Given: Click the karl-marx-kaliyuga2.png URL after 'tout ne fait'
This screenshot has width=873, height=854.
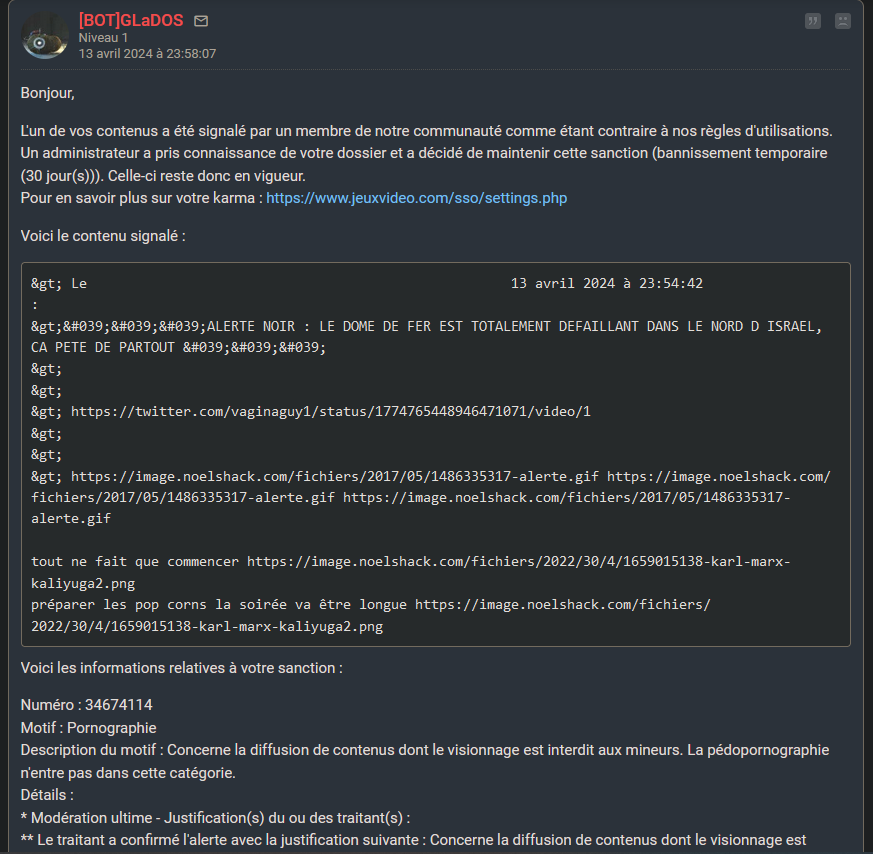Looking at the screenshot, I should (x=519, y=562).
